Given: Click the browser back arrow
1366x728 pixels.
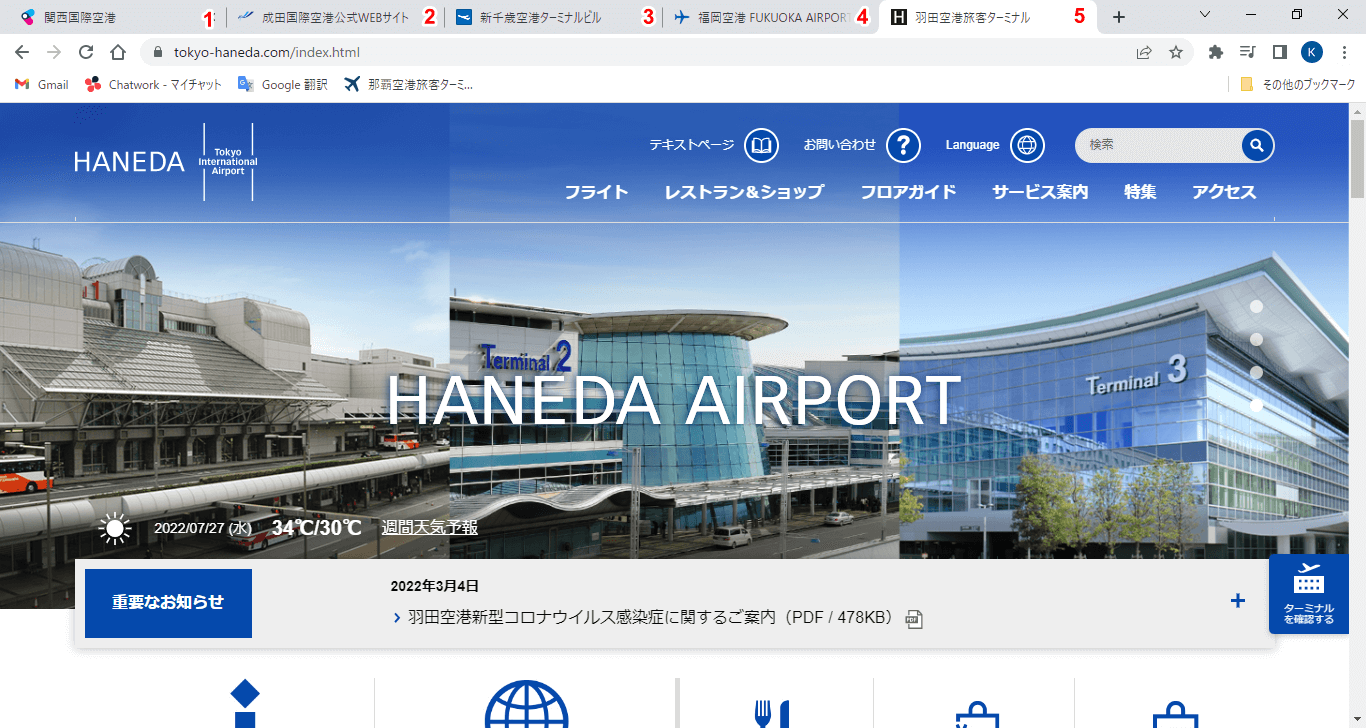Looking at the screenshot, I should pyautogui.click(x=22, y=52).
